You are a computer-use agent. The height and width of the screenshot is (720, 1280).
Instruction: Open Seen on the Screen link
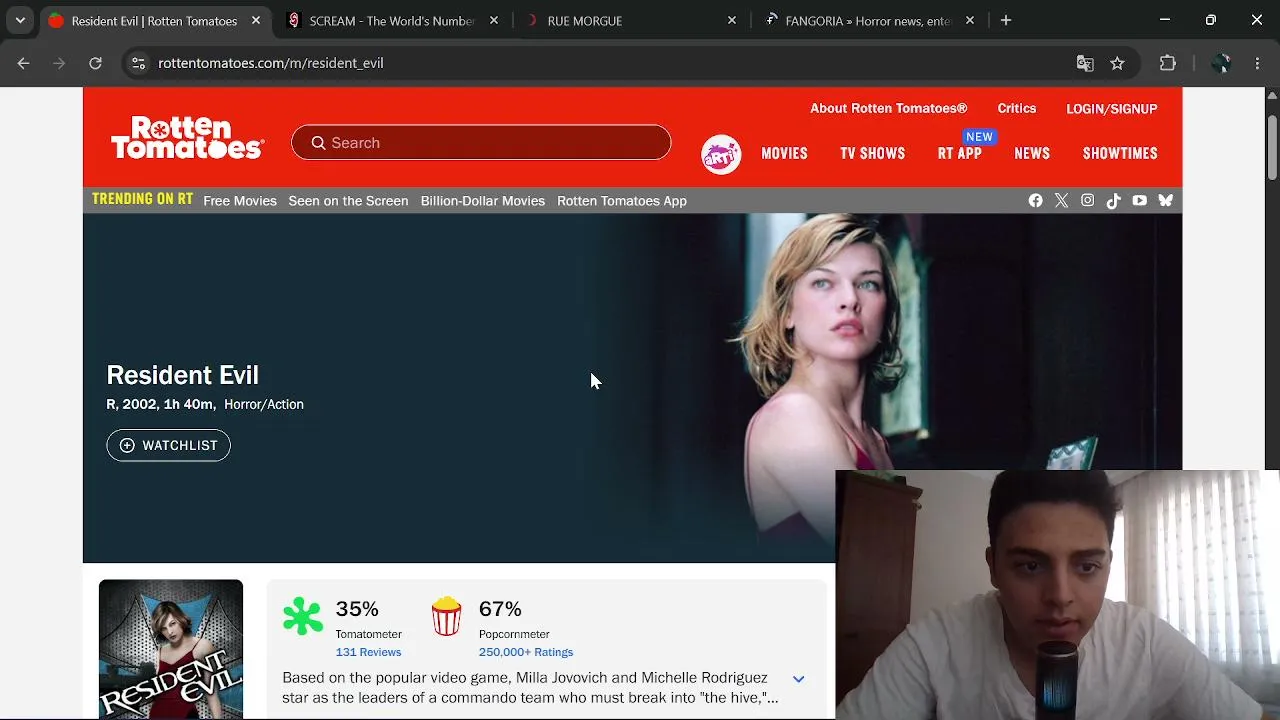348,201
